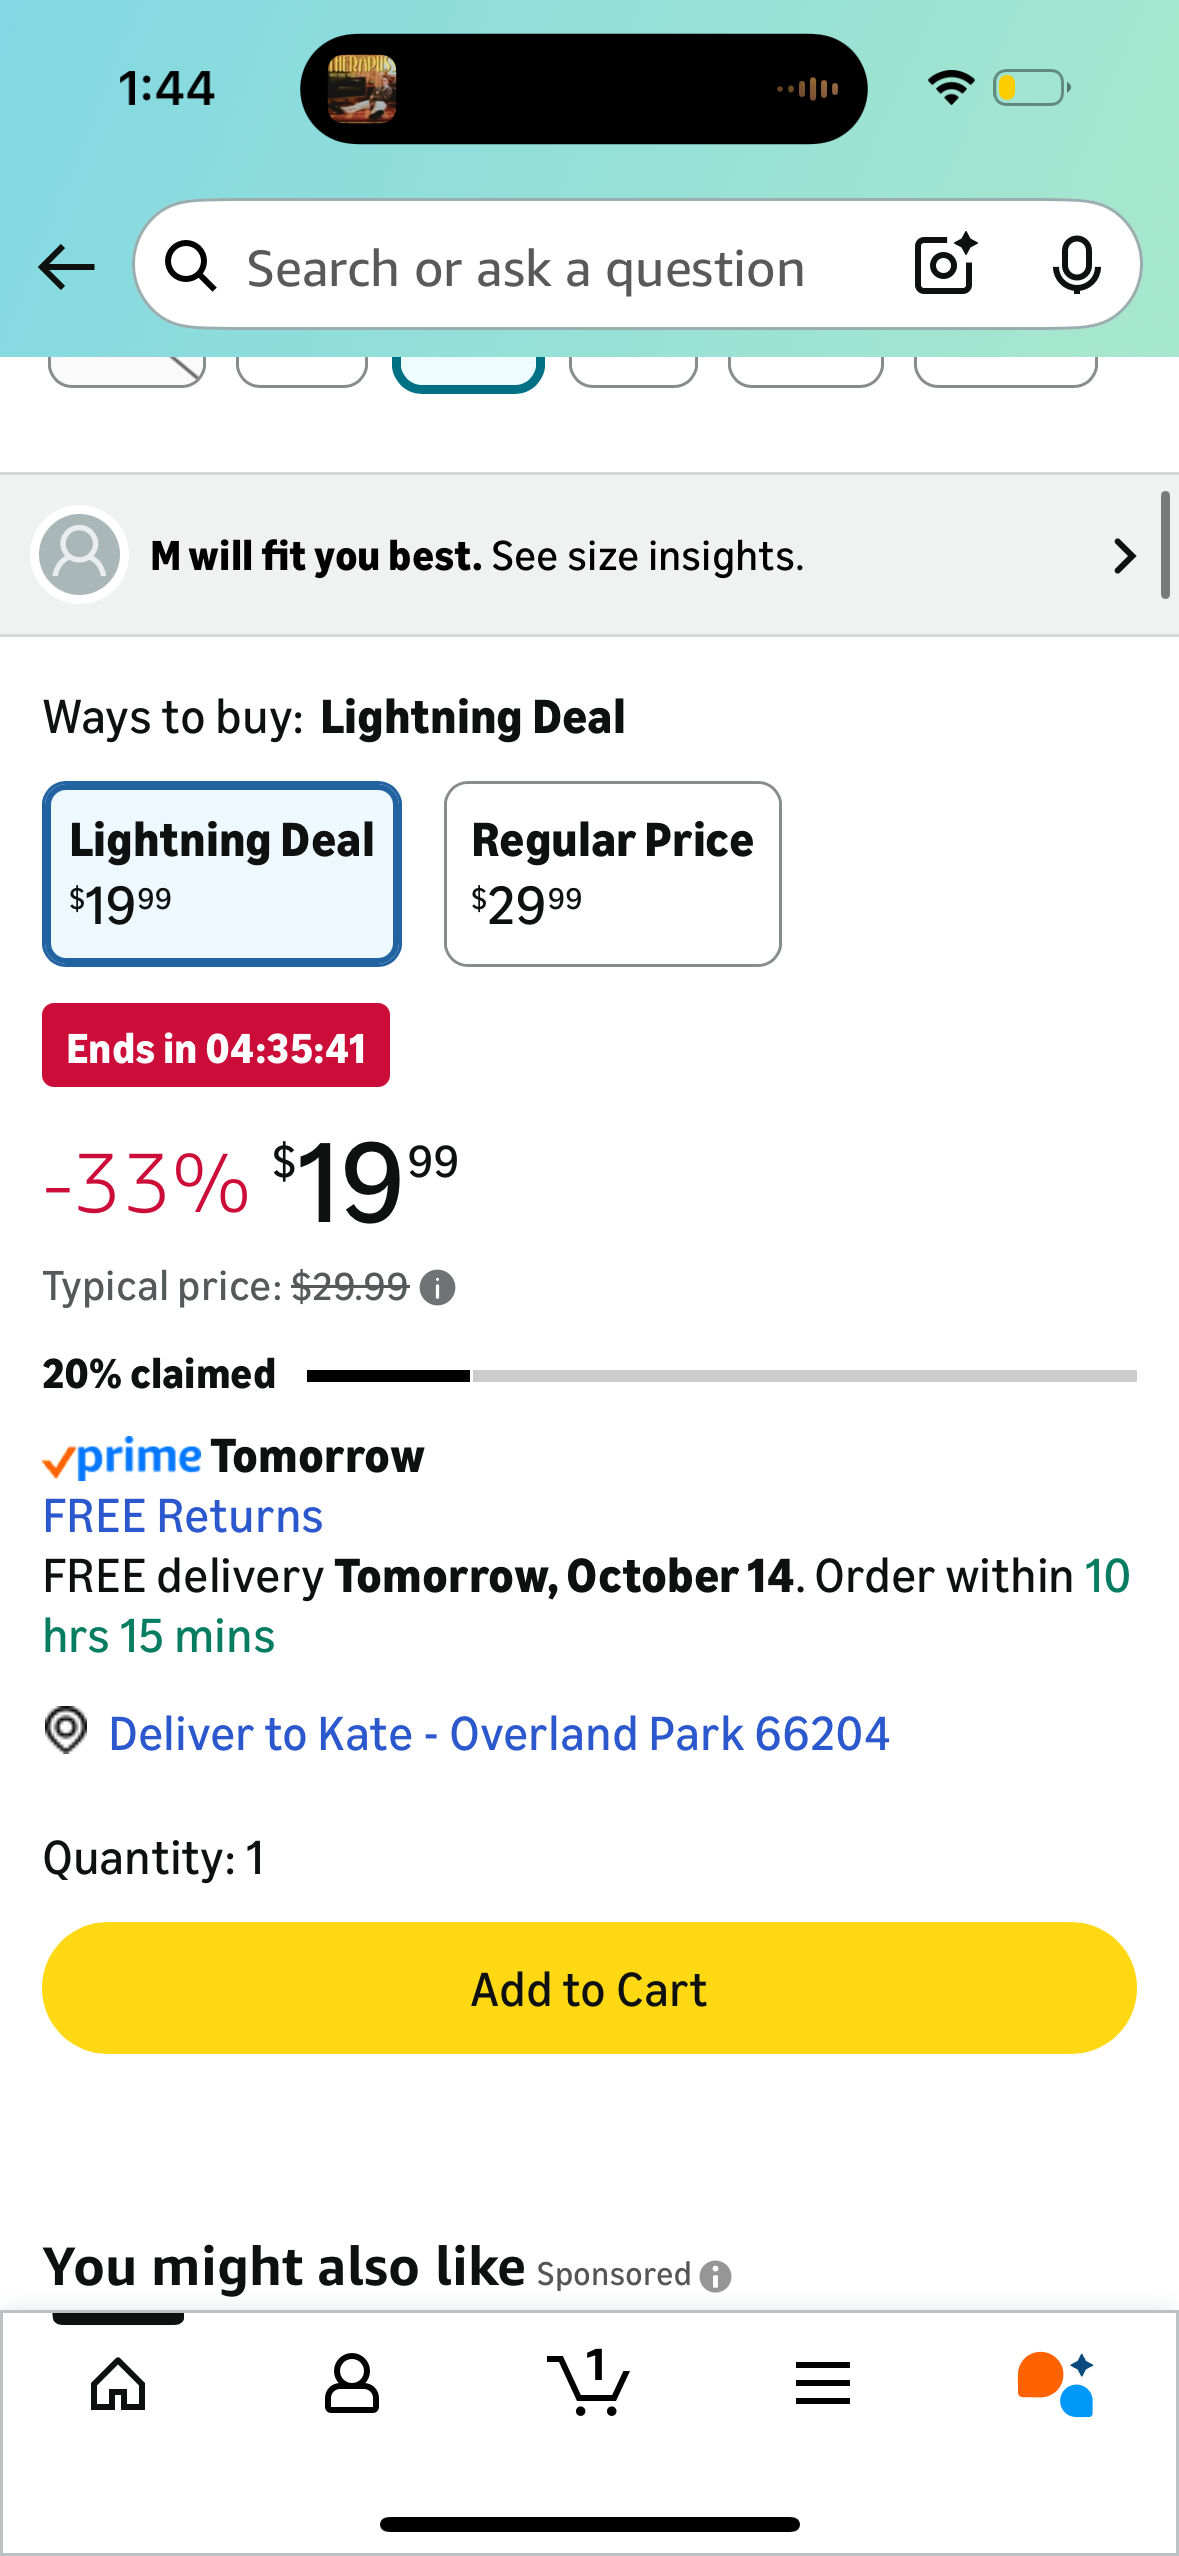Tap the back arrow icon

tap(66, 267)
